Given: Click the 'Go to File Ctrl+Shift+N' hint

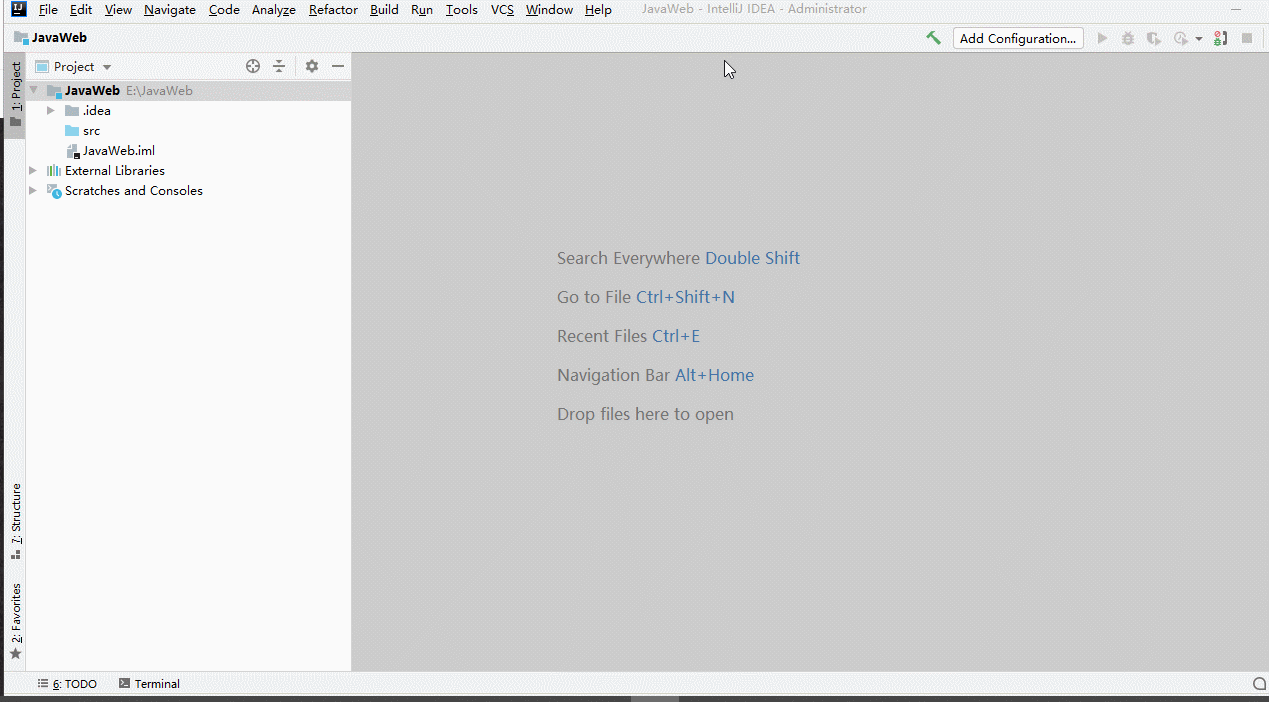Looking at the screenshot, I should point(646,297).
